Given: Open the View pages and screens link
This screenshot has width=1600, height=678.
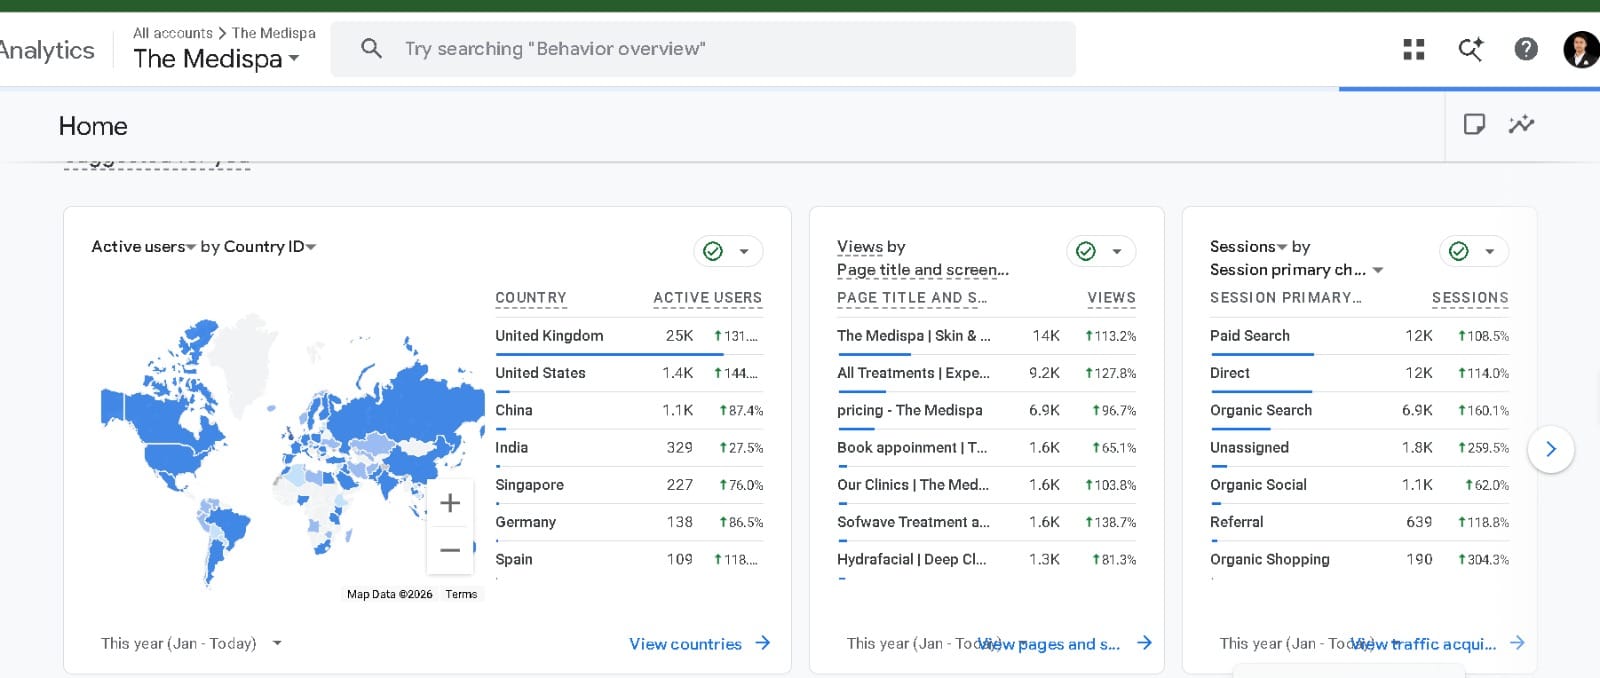Looking at the screenshot, I should click(x=1049, y=644).
